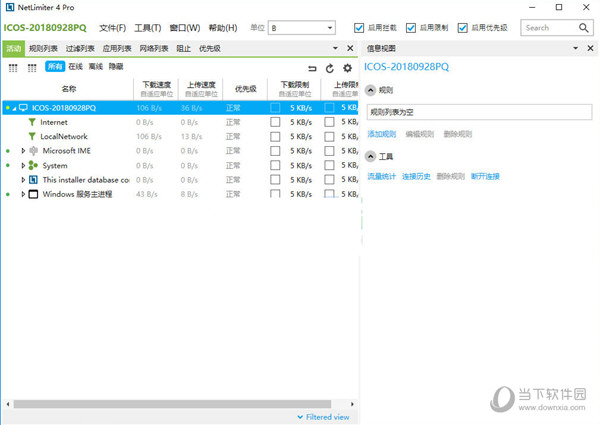
Task: Click the 流量统计 link
Action: 382,176
